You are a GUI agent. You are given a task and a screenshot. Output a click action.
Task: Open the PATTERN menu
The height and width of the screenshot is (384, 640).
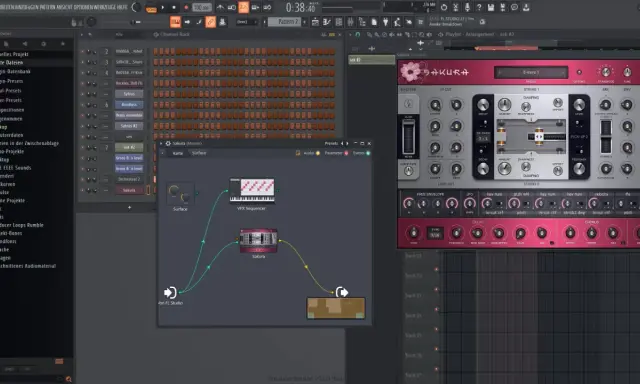[47, 7]
